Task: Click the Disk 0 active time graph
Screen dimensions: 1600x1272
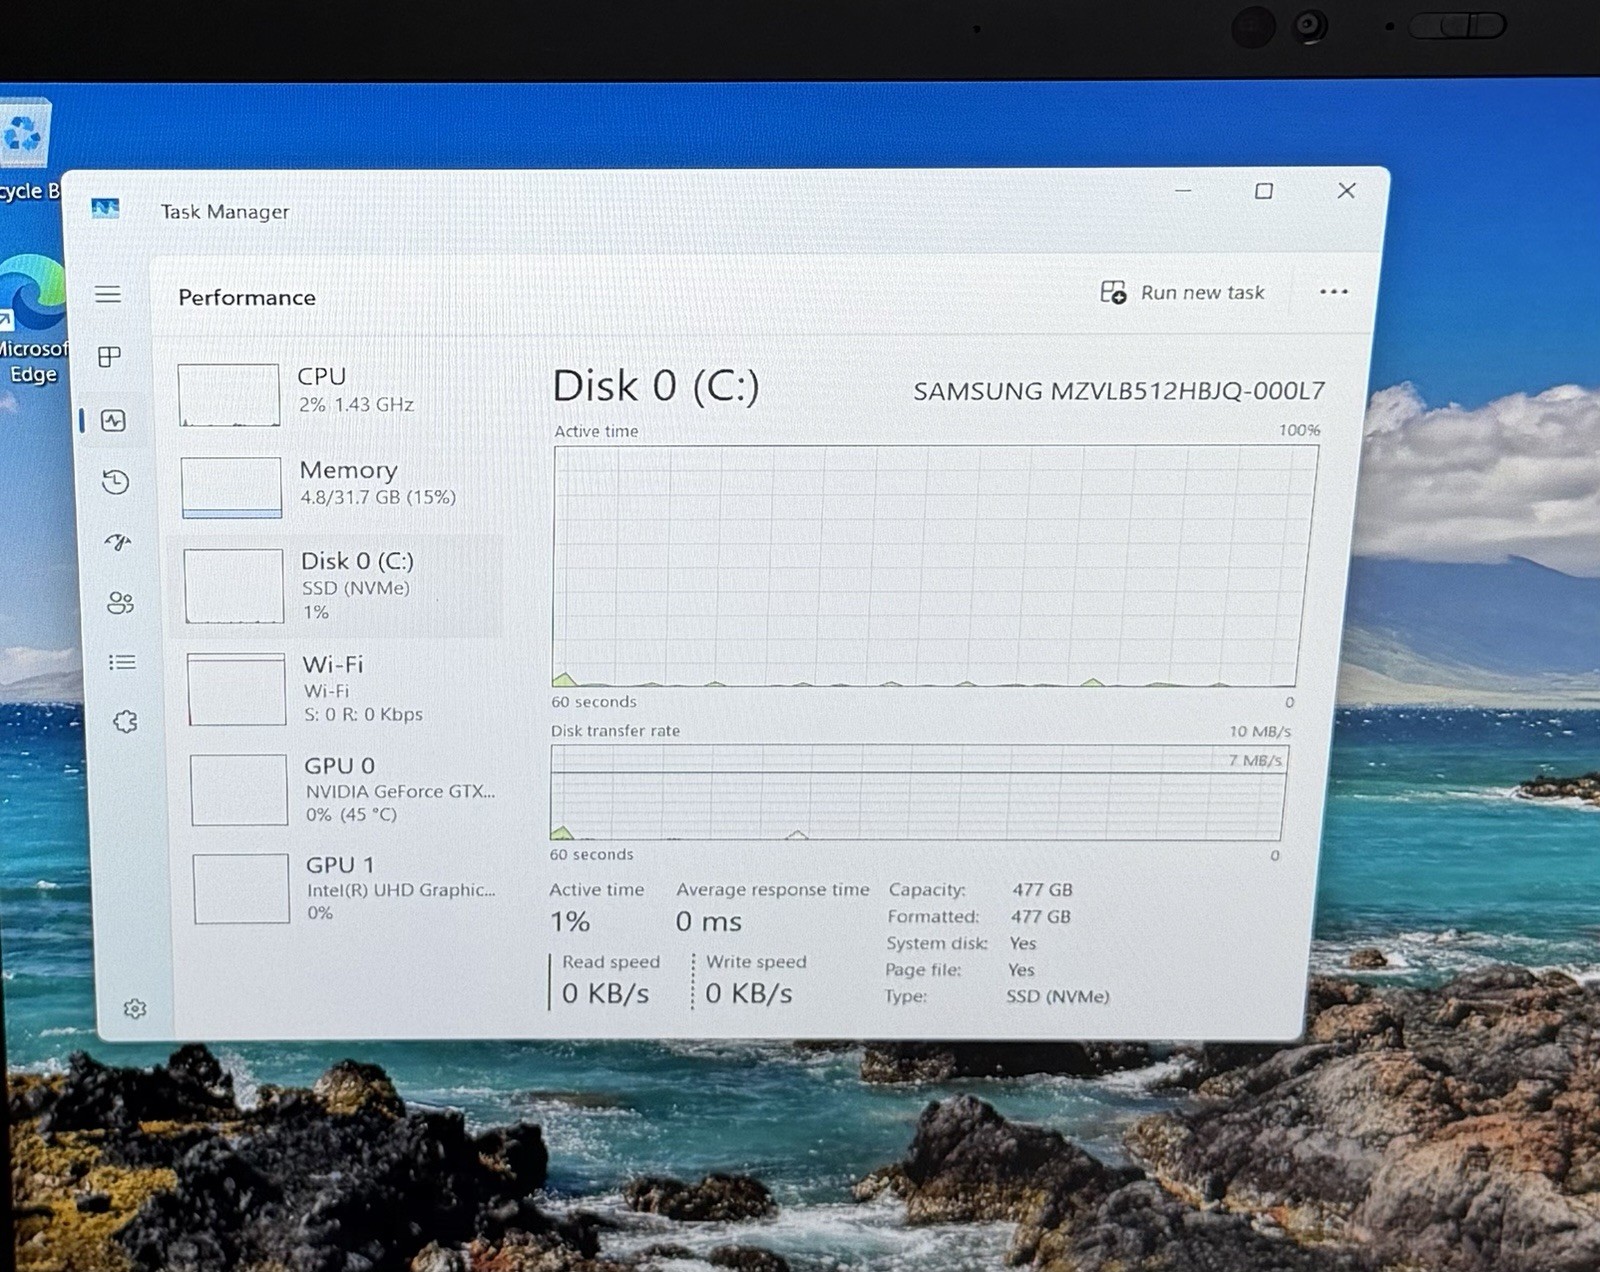Action: (x=934, y=566)
